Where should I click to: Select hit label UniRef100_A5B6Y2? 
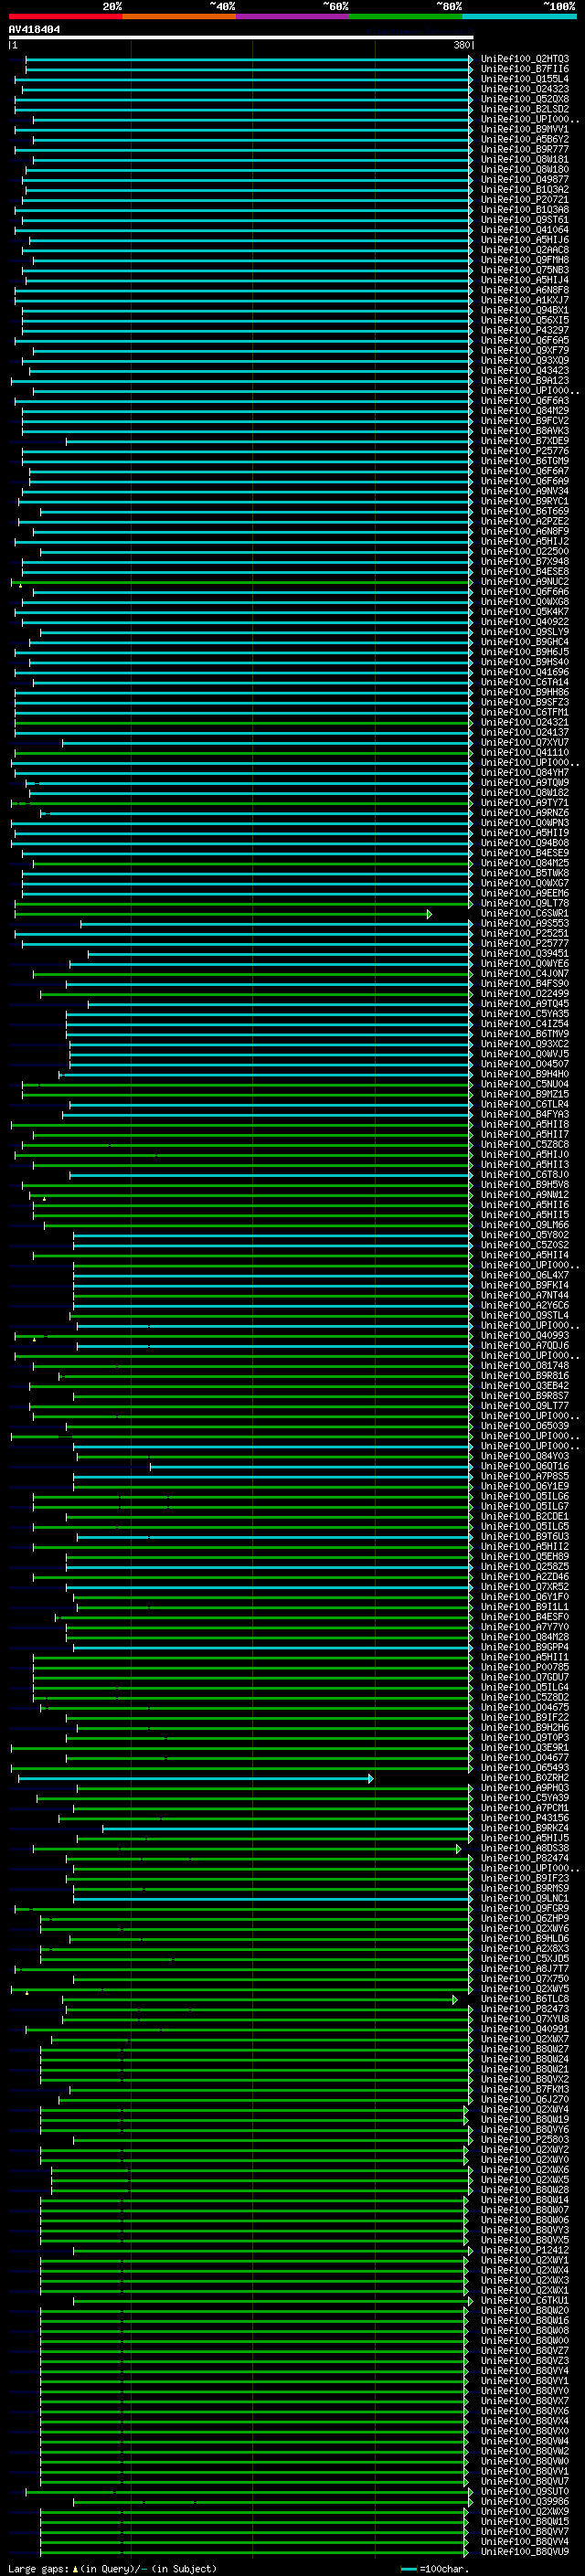click(x=525, y=139)
